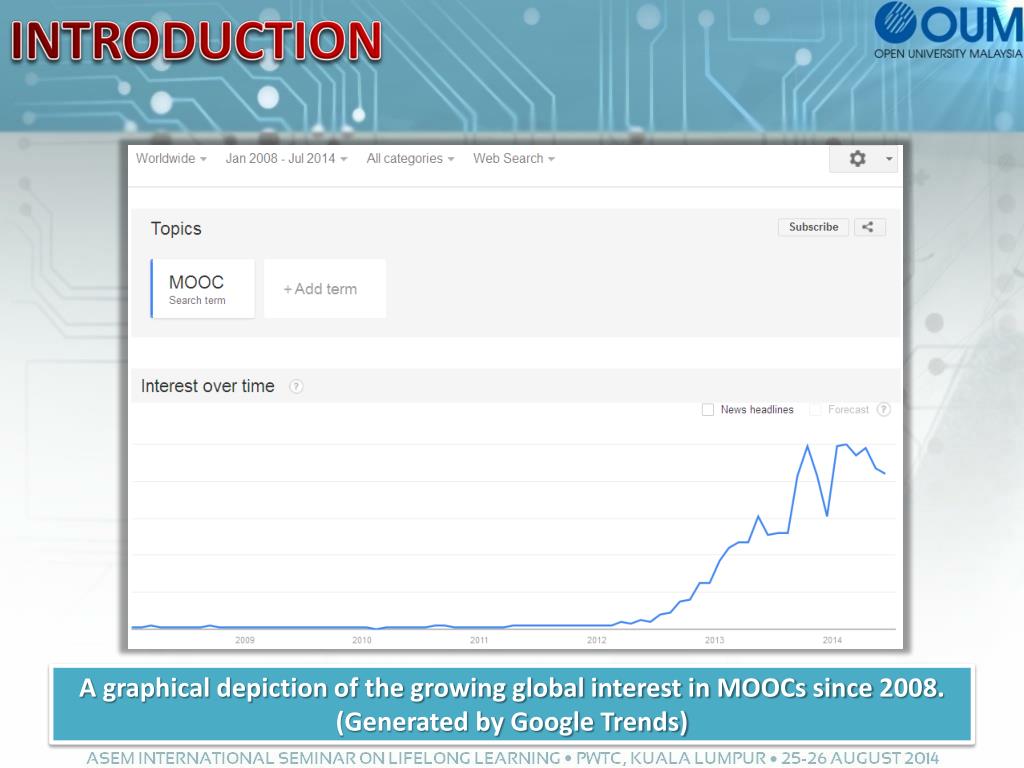Toggle the Forecast checkbox
This screenshot has height=768, width=1024.
815,409
